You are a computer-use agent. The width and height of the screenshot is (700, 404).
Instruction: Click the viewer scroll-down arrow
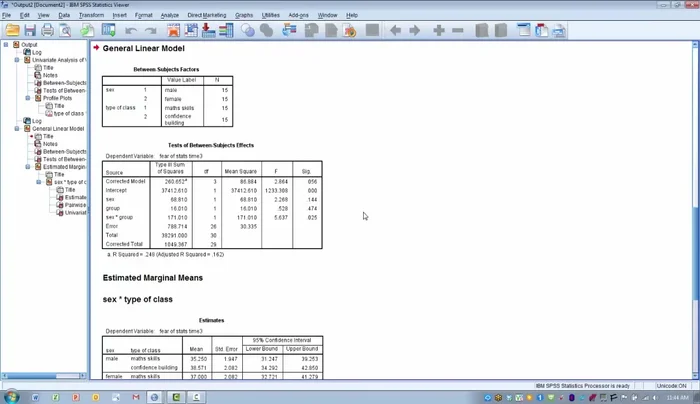[695, 376]
